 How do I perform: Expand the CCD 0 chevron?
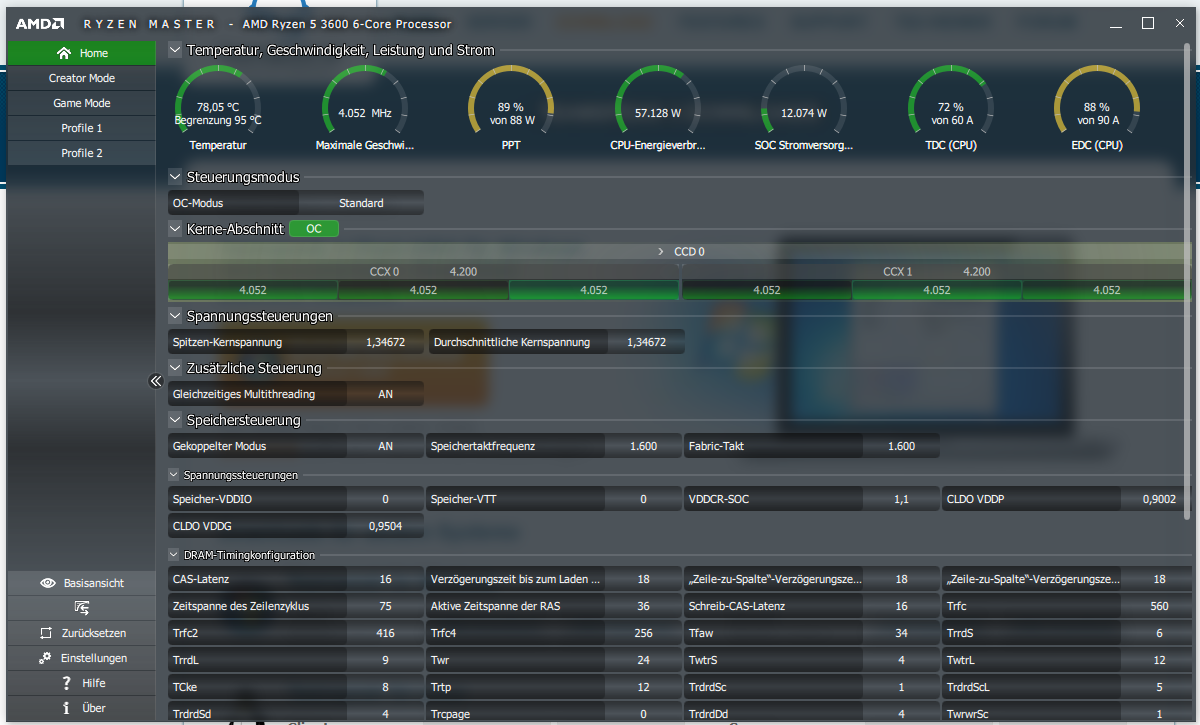[661, 252]
